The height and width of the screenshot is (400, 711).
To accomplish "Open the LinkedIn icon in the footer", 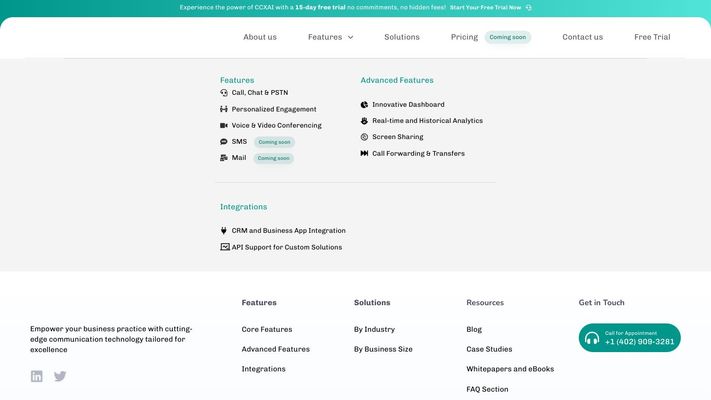I will pos(37,376).
